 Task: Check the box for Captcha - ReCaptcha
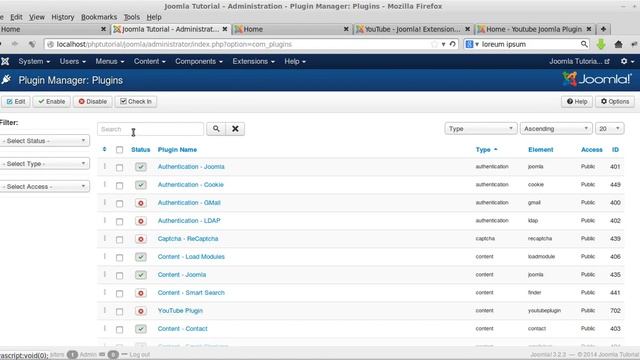tap(119, 239)
